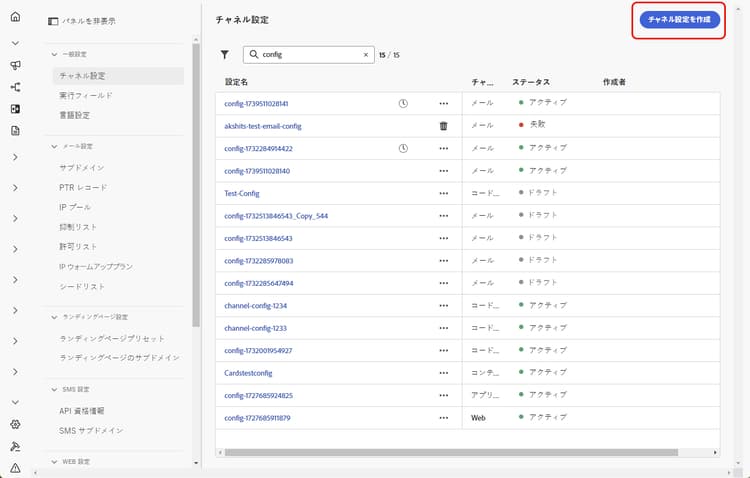
Task: Open the config-1739511028141 link
Action: pyautogui.click(x=256, y=103)
